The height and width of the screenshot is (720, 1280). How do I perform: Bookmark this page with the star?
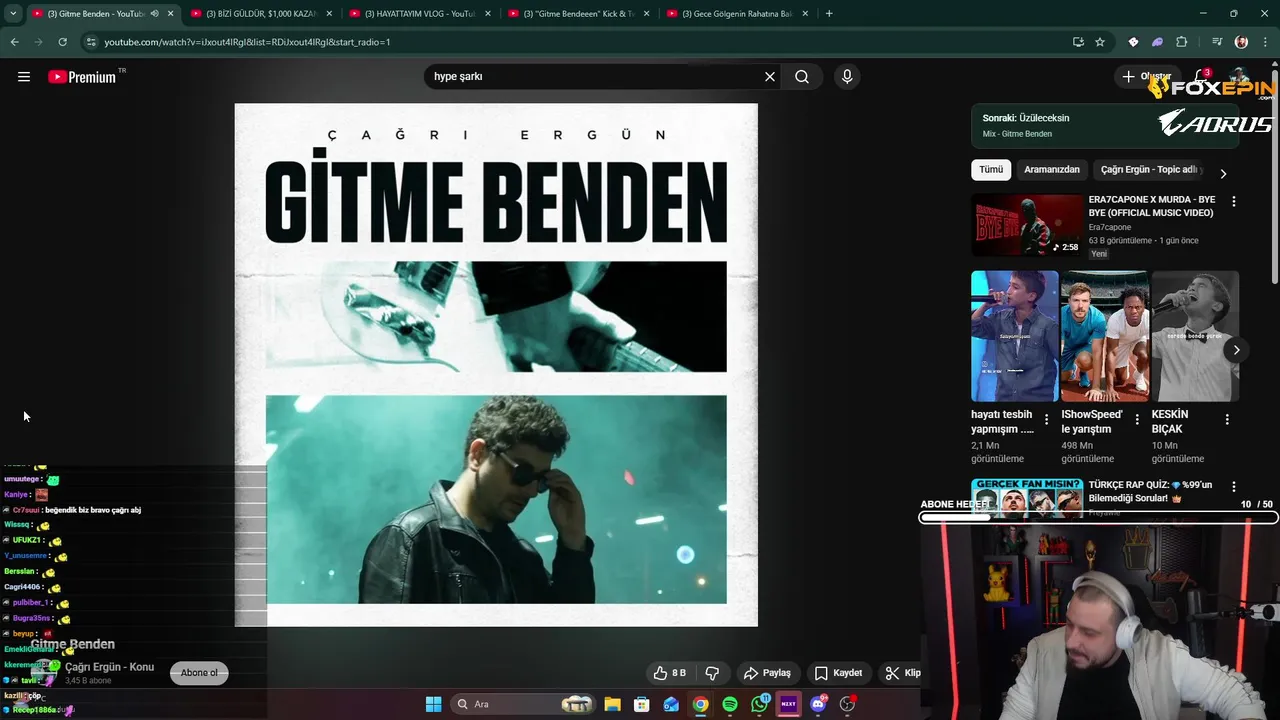click(x=1100, y=42)
